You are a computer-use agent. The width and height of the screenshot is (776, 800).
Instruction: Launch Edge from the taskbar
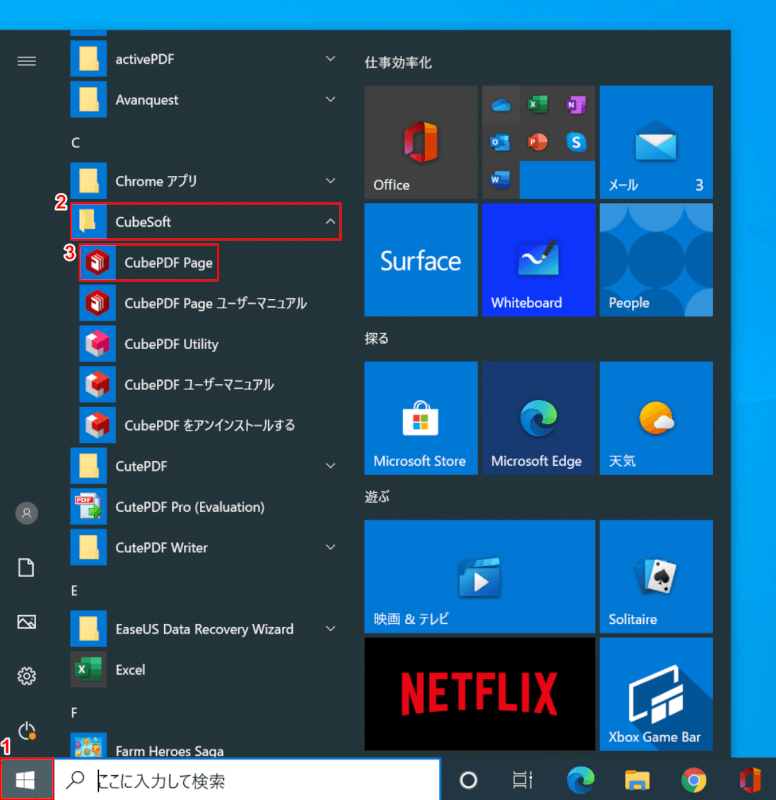point(580,780)
